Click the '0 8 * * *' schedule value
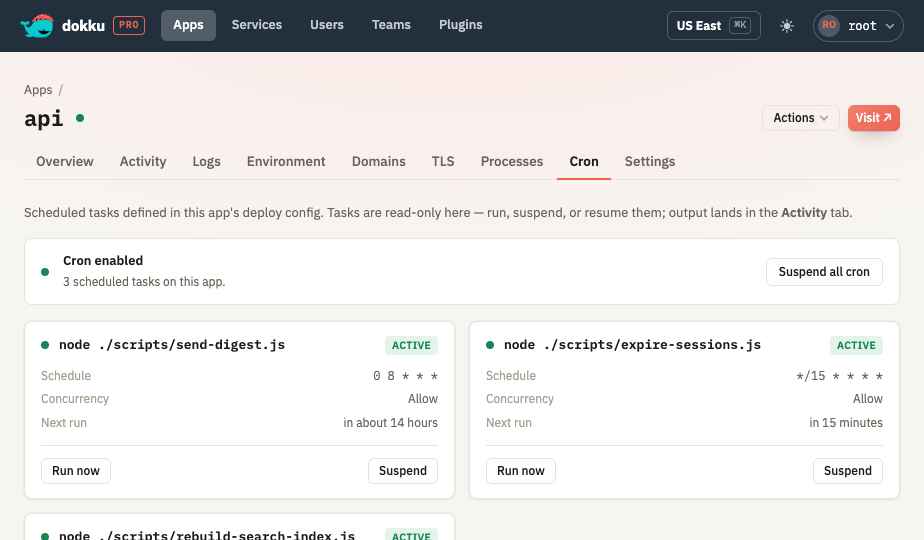 point(405,376)
